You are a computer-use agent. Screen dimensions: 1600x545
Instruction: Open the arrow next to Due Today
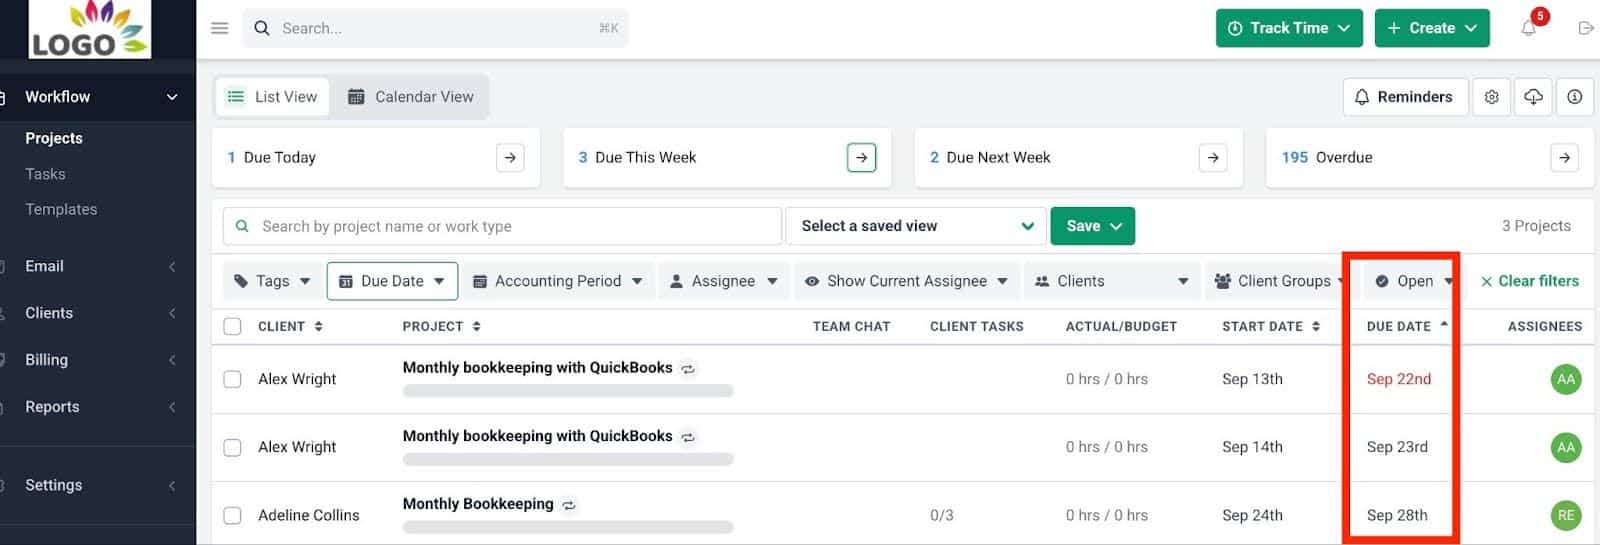[510, 157]
